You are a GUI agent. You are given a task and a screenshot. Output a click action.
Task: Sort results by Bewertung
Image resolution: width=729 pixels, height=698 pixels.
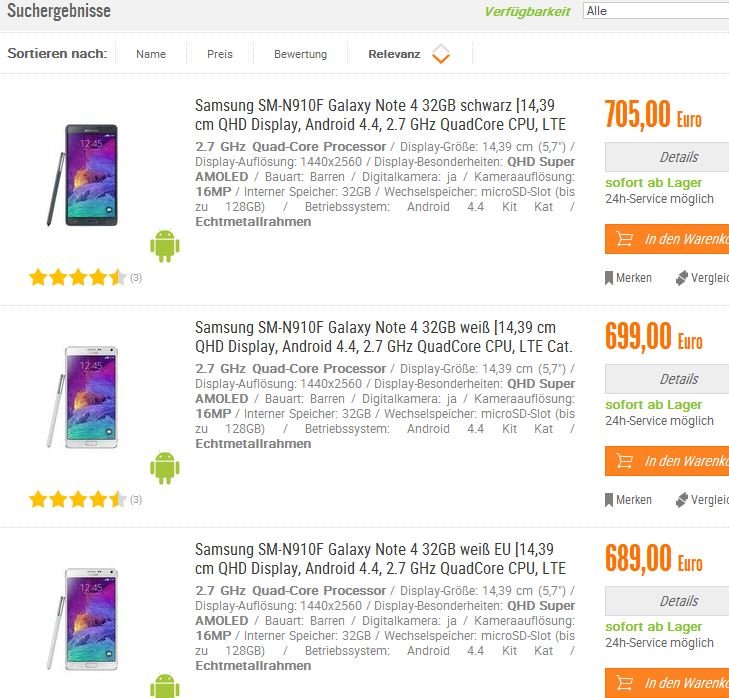coord(300,54)
